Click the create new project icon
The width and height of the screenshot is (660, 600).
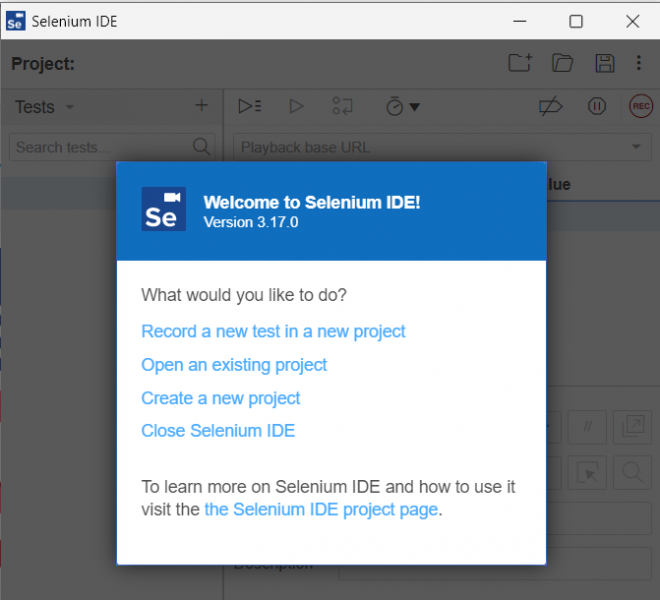point(520,63)
